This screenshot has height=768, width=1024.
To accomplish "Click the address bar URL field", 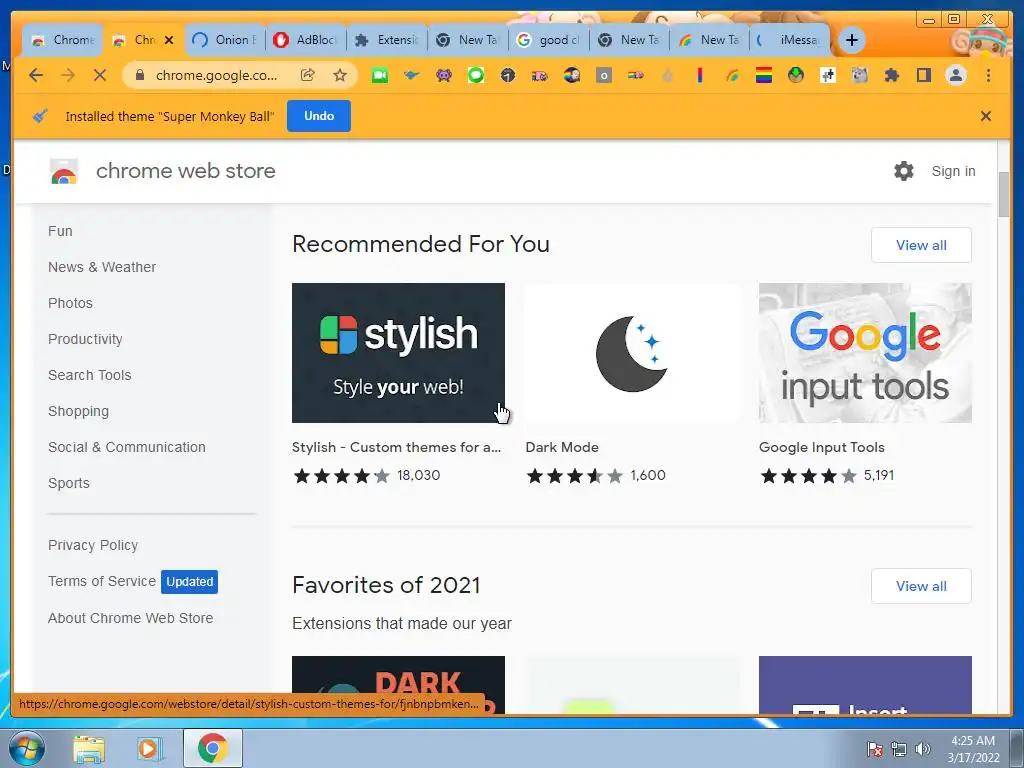I will pos(216,76).
